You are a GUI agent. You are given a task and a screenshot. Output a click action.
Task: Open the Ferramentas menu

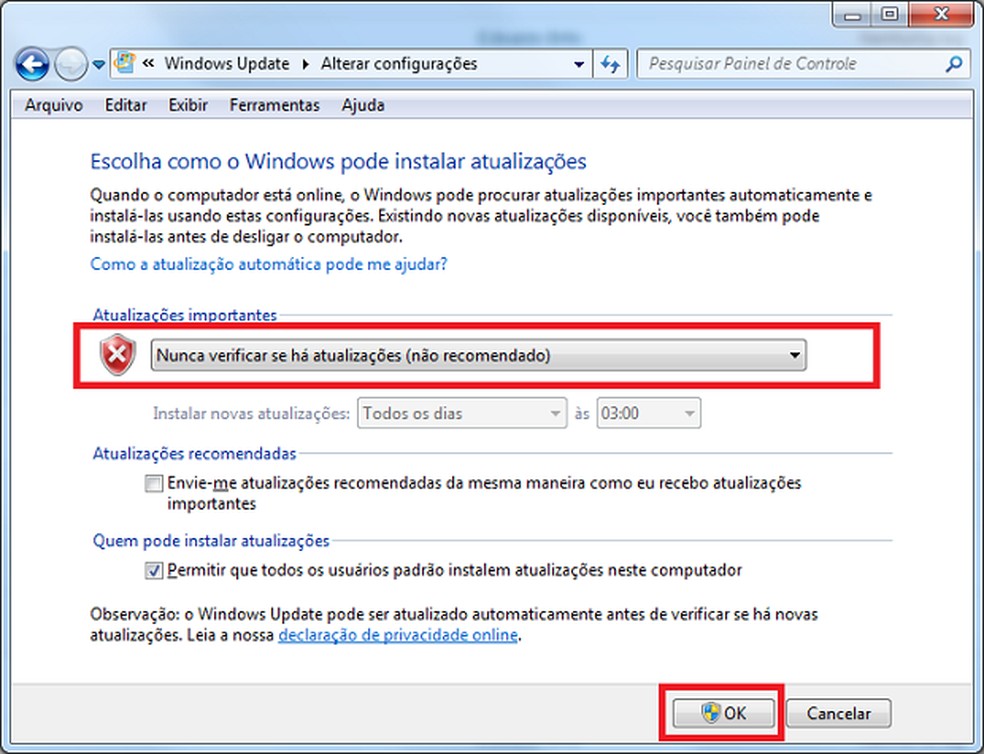point(274,105)
